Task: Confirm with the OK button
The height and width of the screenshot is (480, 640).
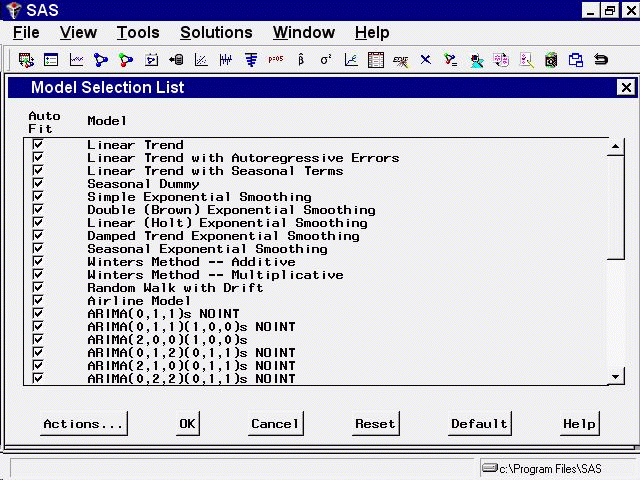Action: (188, 424)
